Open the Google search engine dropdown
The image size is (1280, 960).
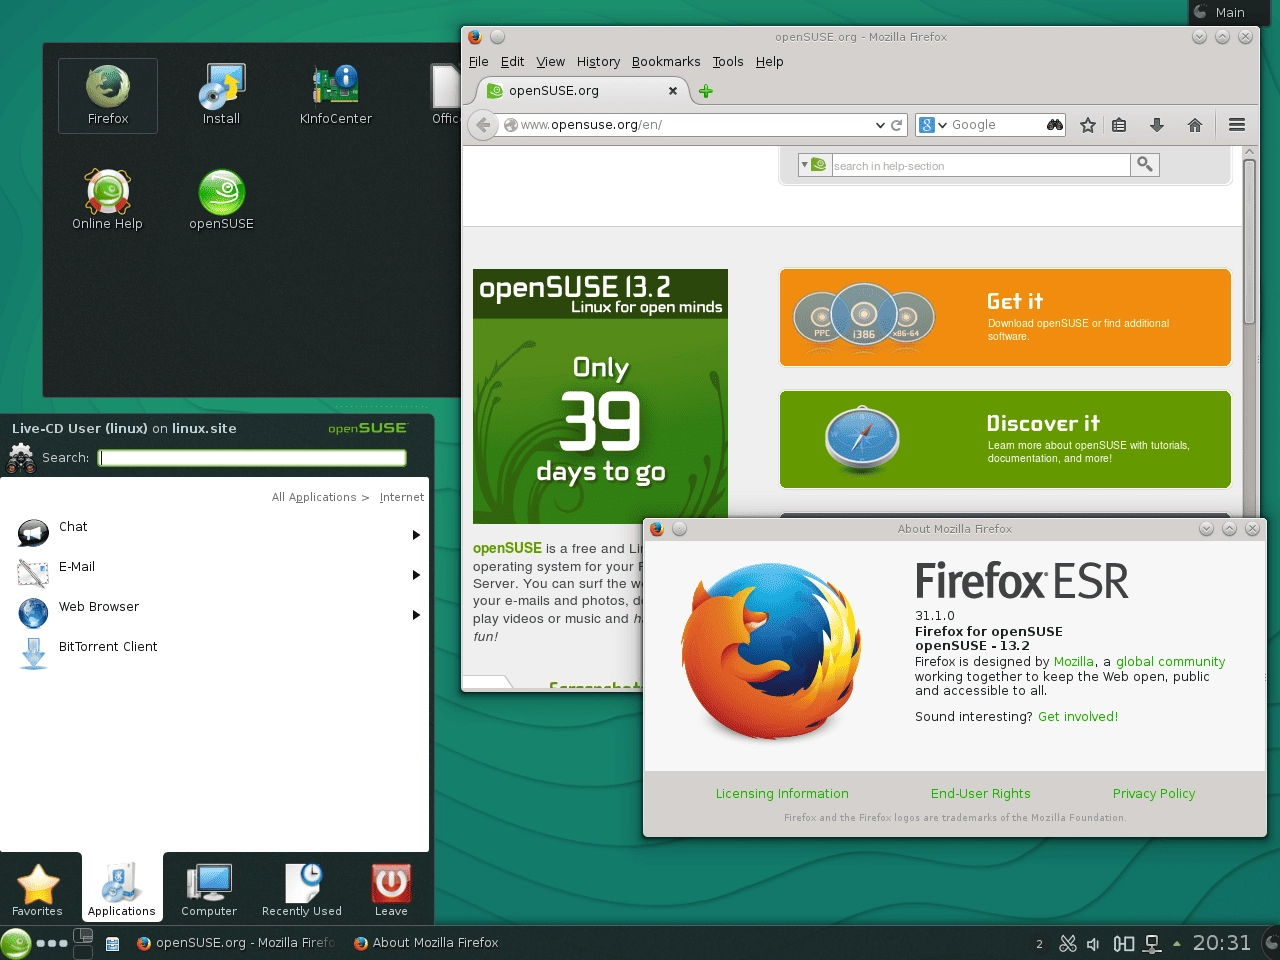pos(933,125)
